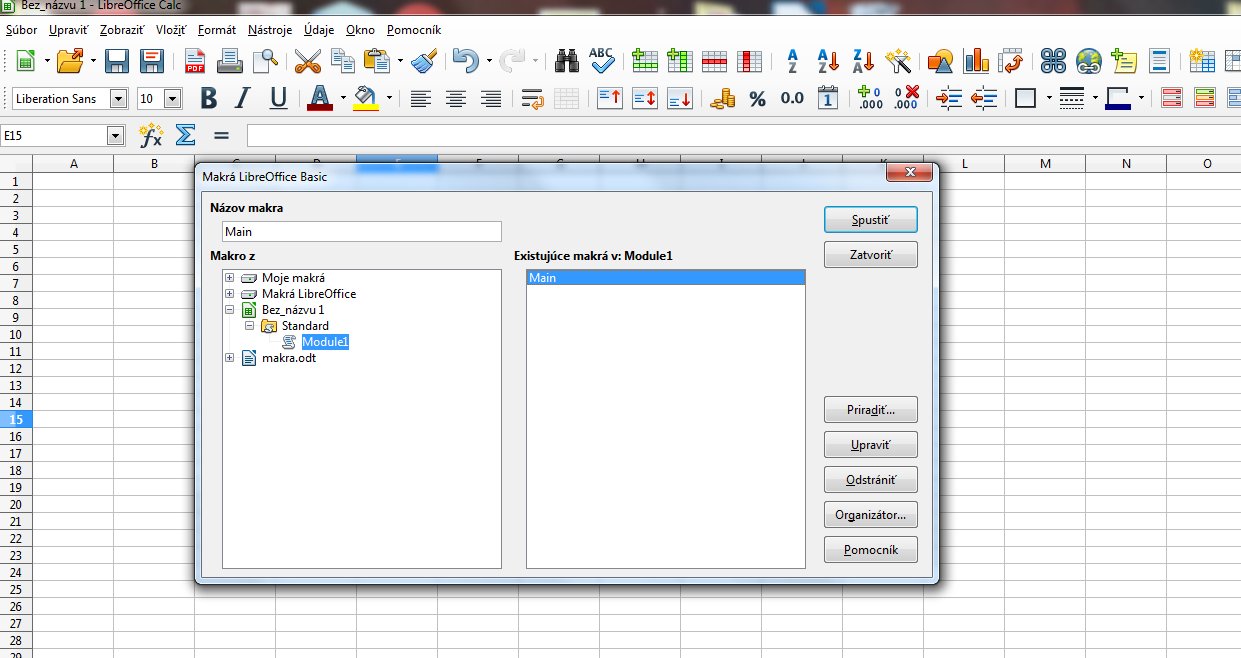
Task: Click the Názov makra input field
Action: coord(362,231)
